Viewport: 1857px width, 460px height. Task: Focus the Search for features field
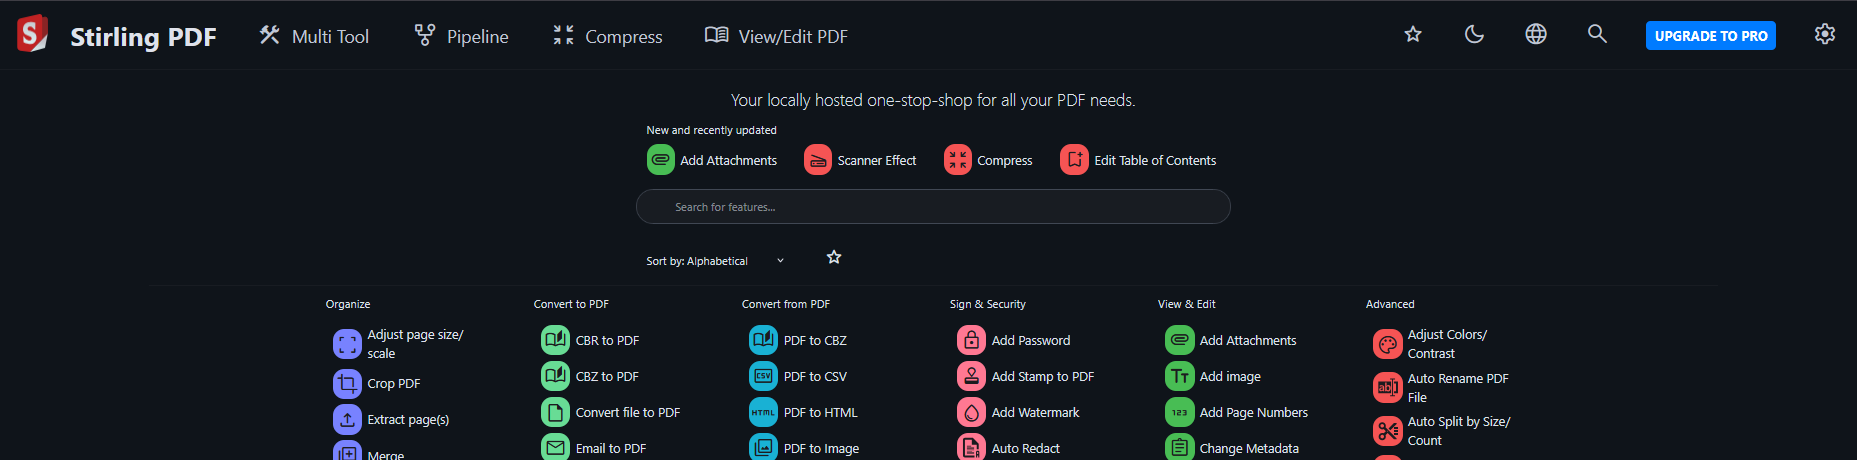pos(932,207)
